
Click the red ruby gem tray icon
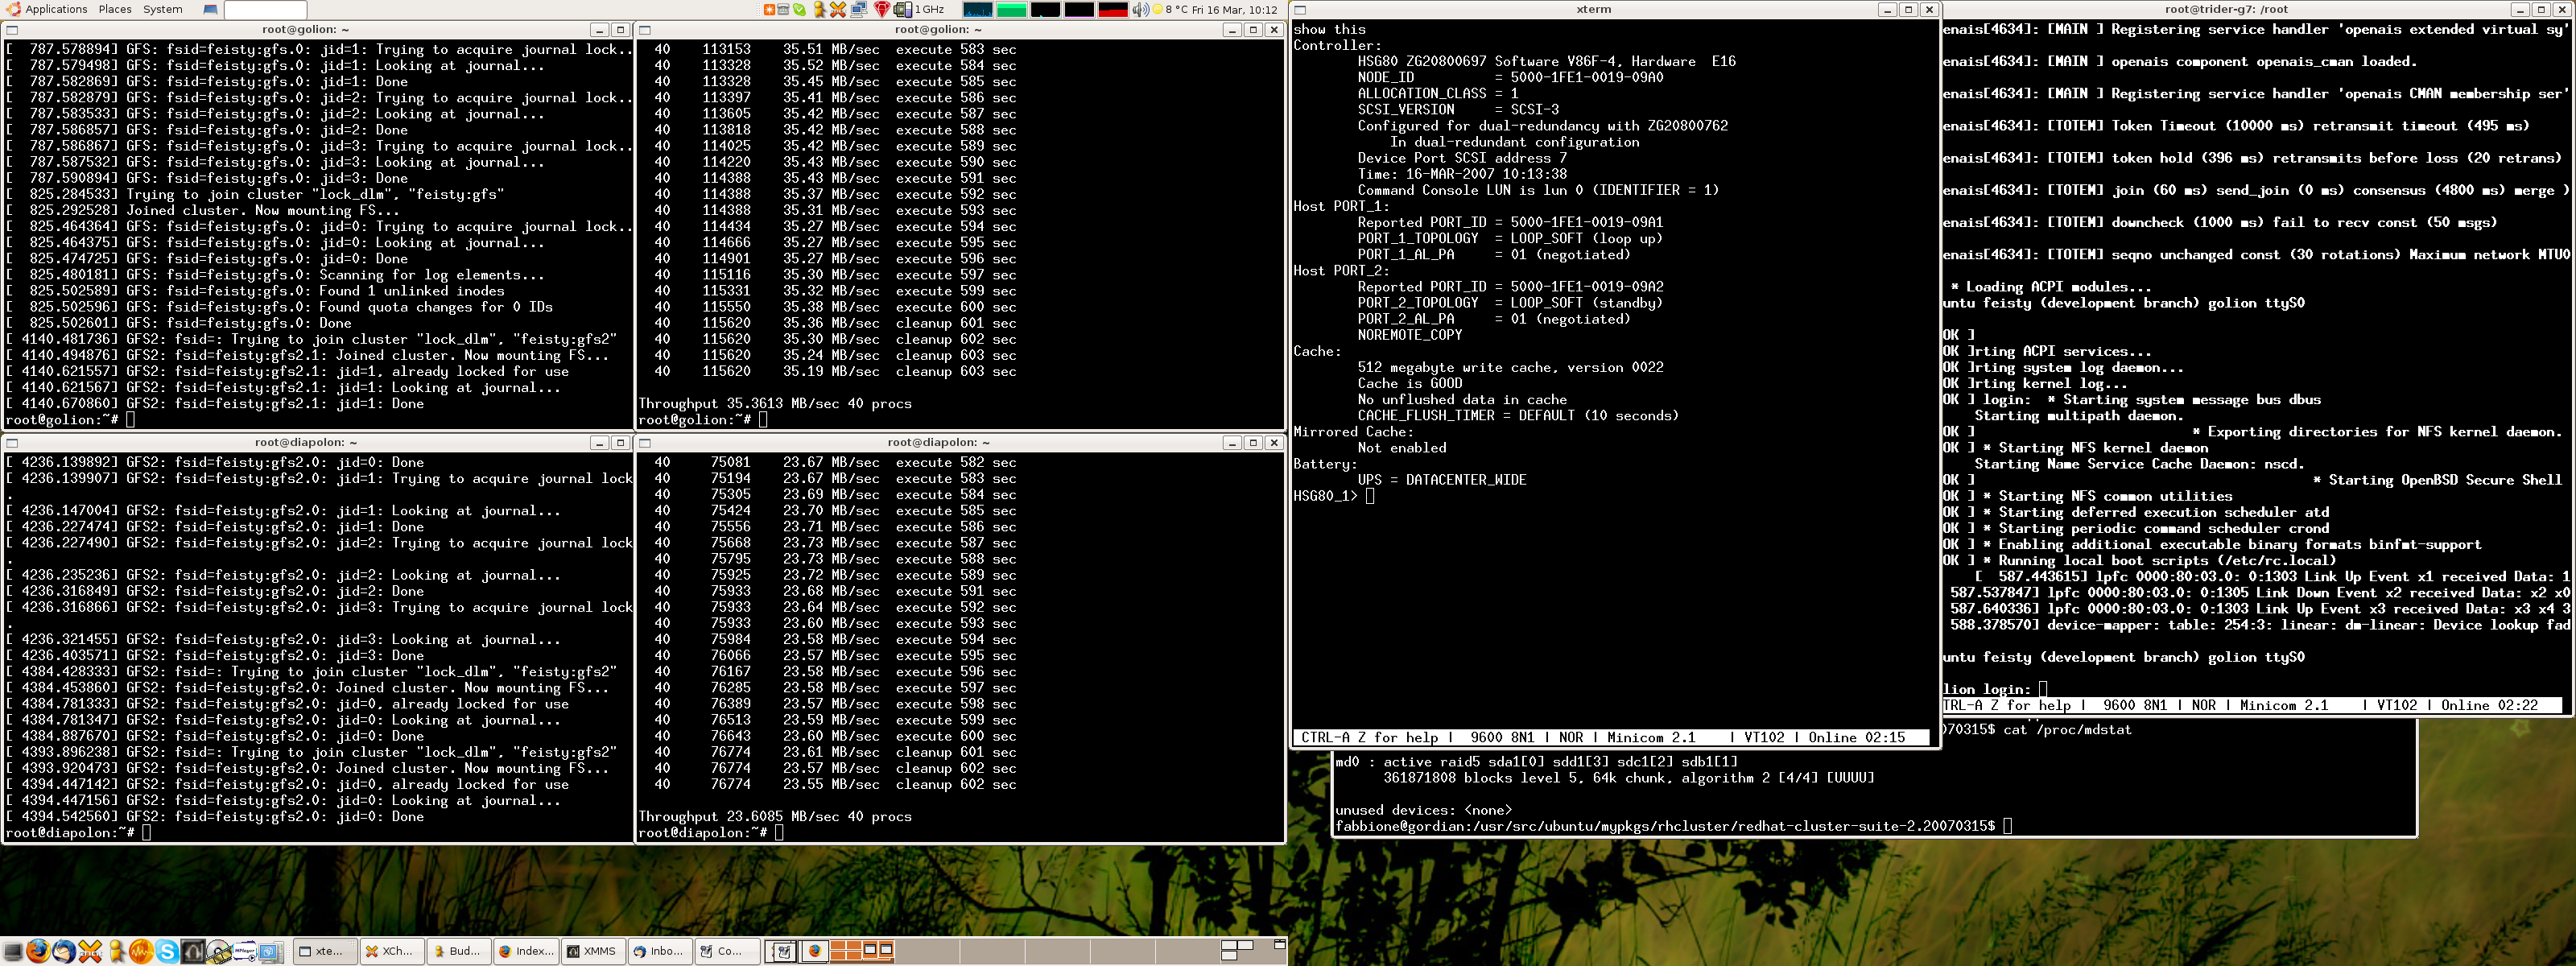pyautogui.click(x=883, y=10)
